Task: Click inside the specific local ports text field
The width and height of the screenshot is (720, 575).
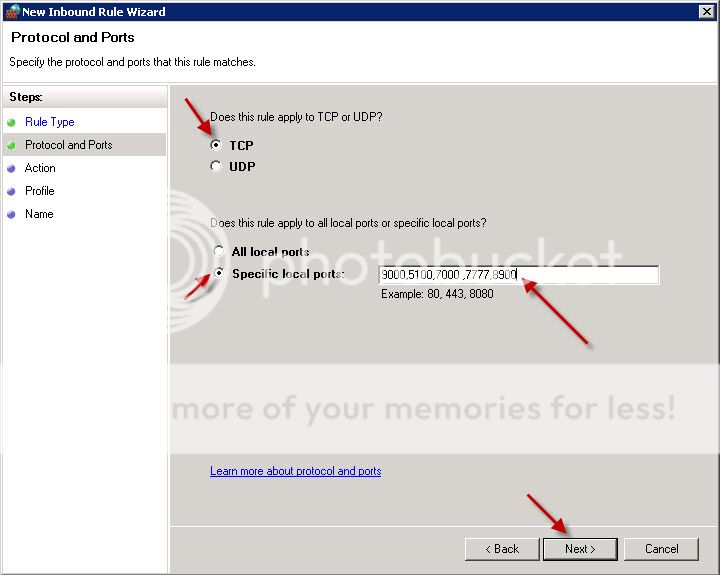Action: [518, 275]
